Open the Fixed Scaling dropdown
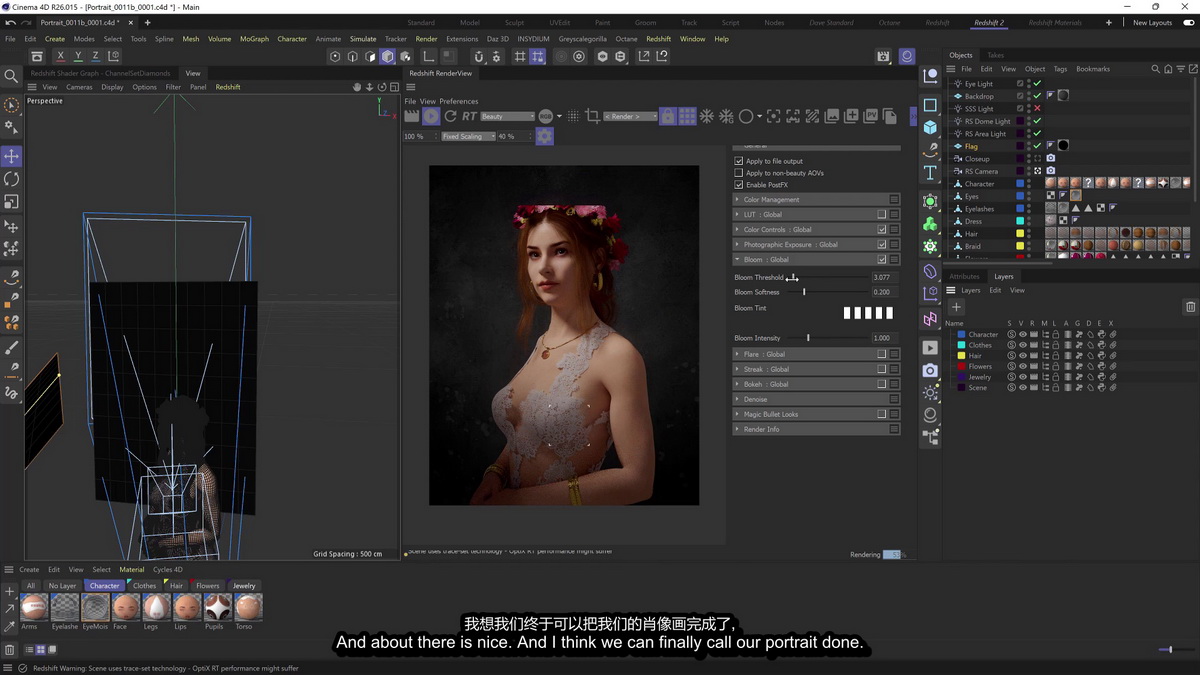1200x675 pixels. click(468, 136)
